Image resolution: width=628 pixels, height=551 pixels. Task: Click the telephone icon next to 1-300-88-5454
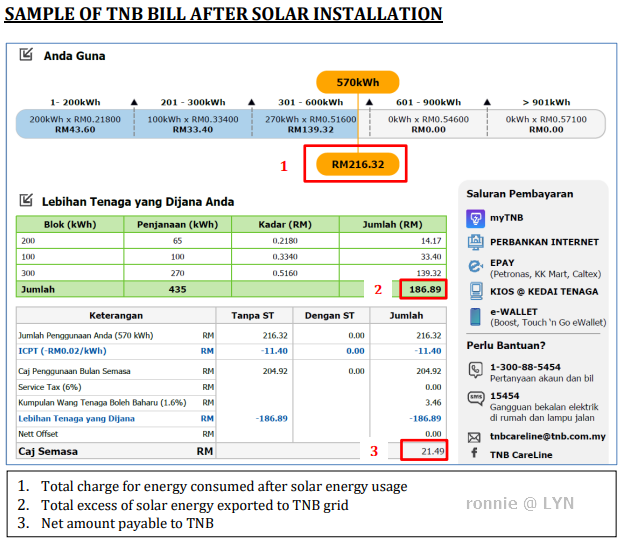point(475,370)
